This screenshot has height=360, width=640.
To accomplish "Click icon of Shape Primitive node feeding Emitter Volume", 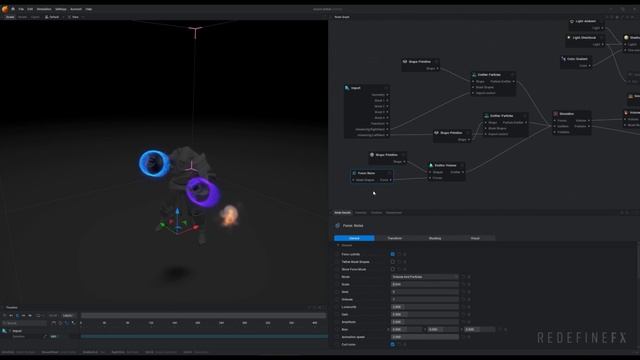I will 372,155.
